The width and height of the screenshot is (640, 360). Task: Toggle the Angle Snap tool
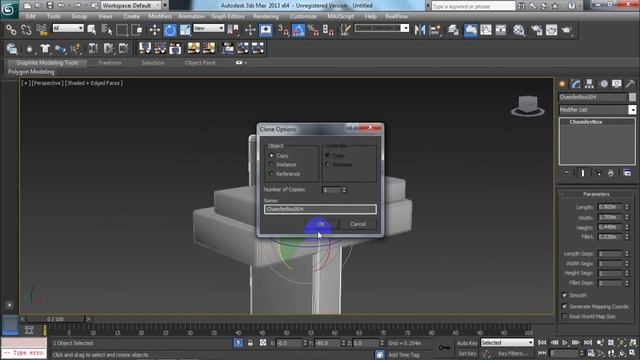coord(298,30)
